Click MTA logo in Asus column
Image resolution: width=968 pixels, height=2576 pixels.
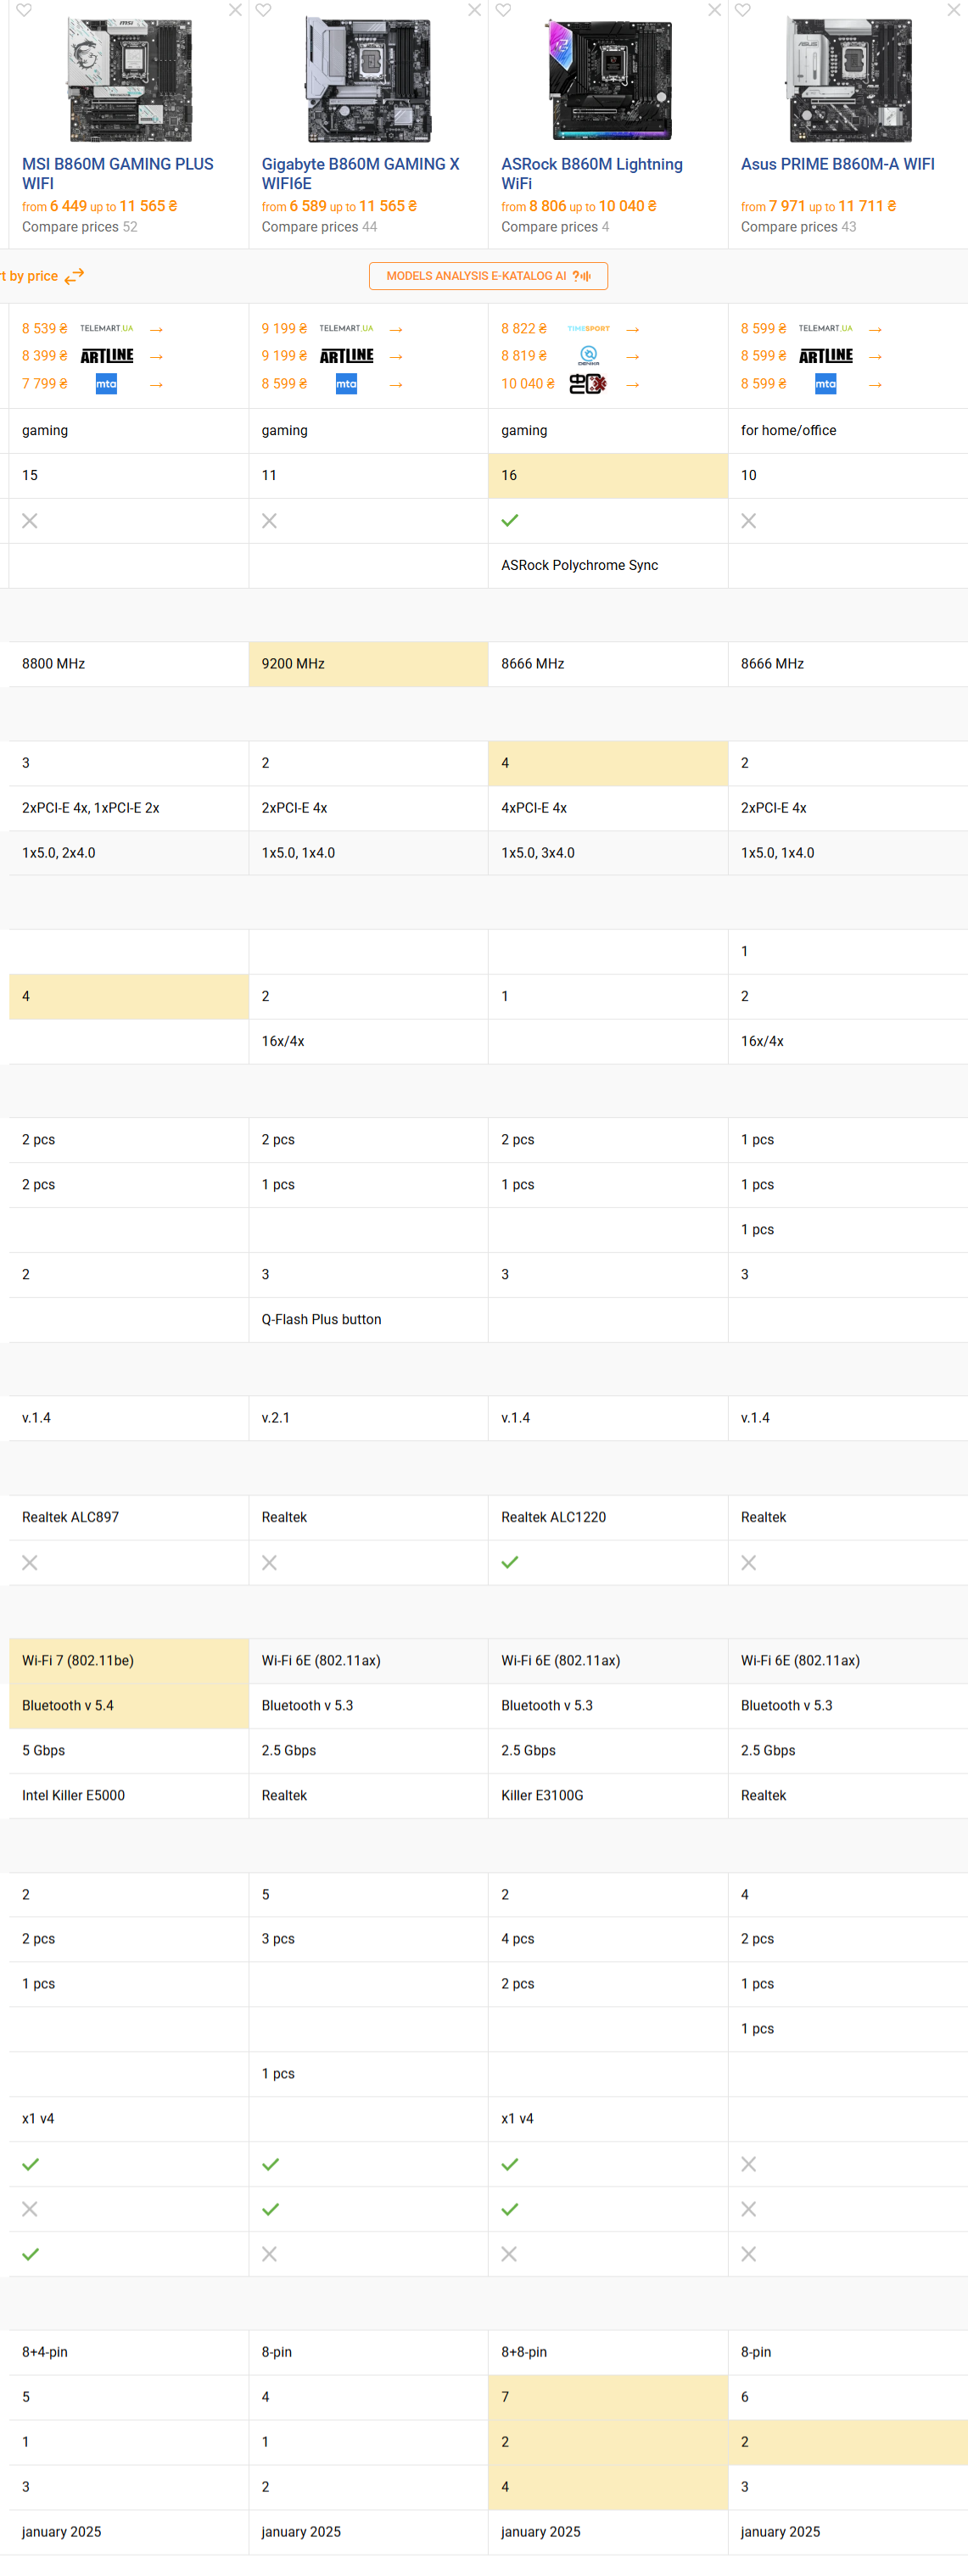tap(825, 384)
